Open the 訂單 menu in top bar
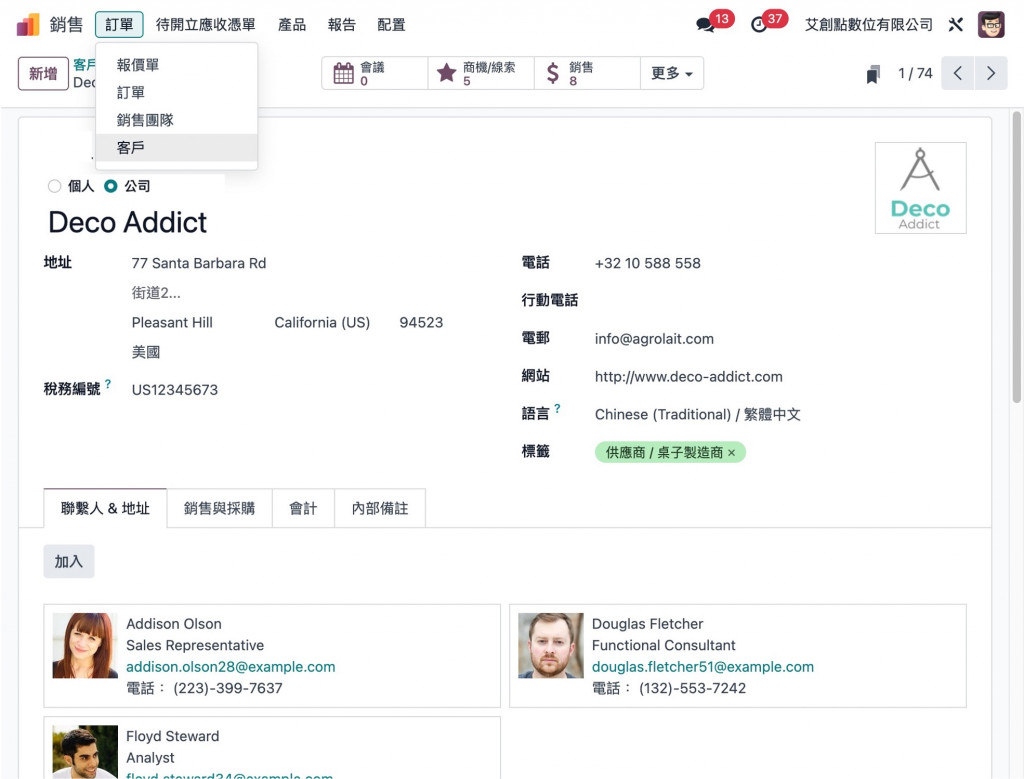Screen dimensions: 1024x779 119,25
